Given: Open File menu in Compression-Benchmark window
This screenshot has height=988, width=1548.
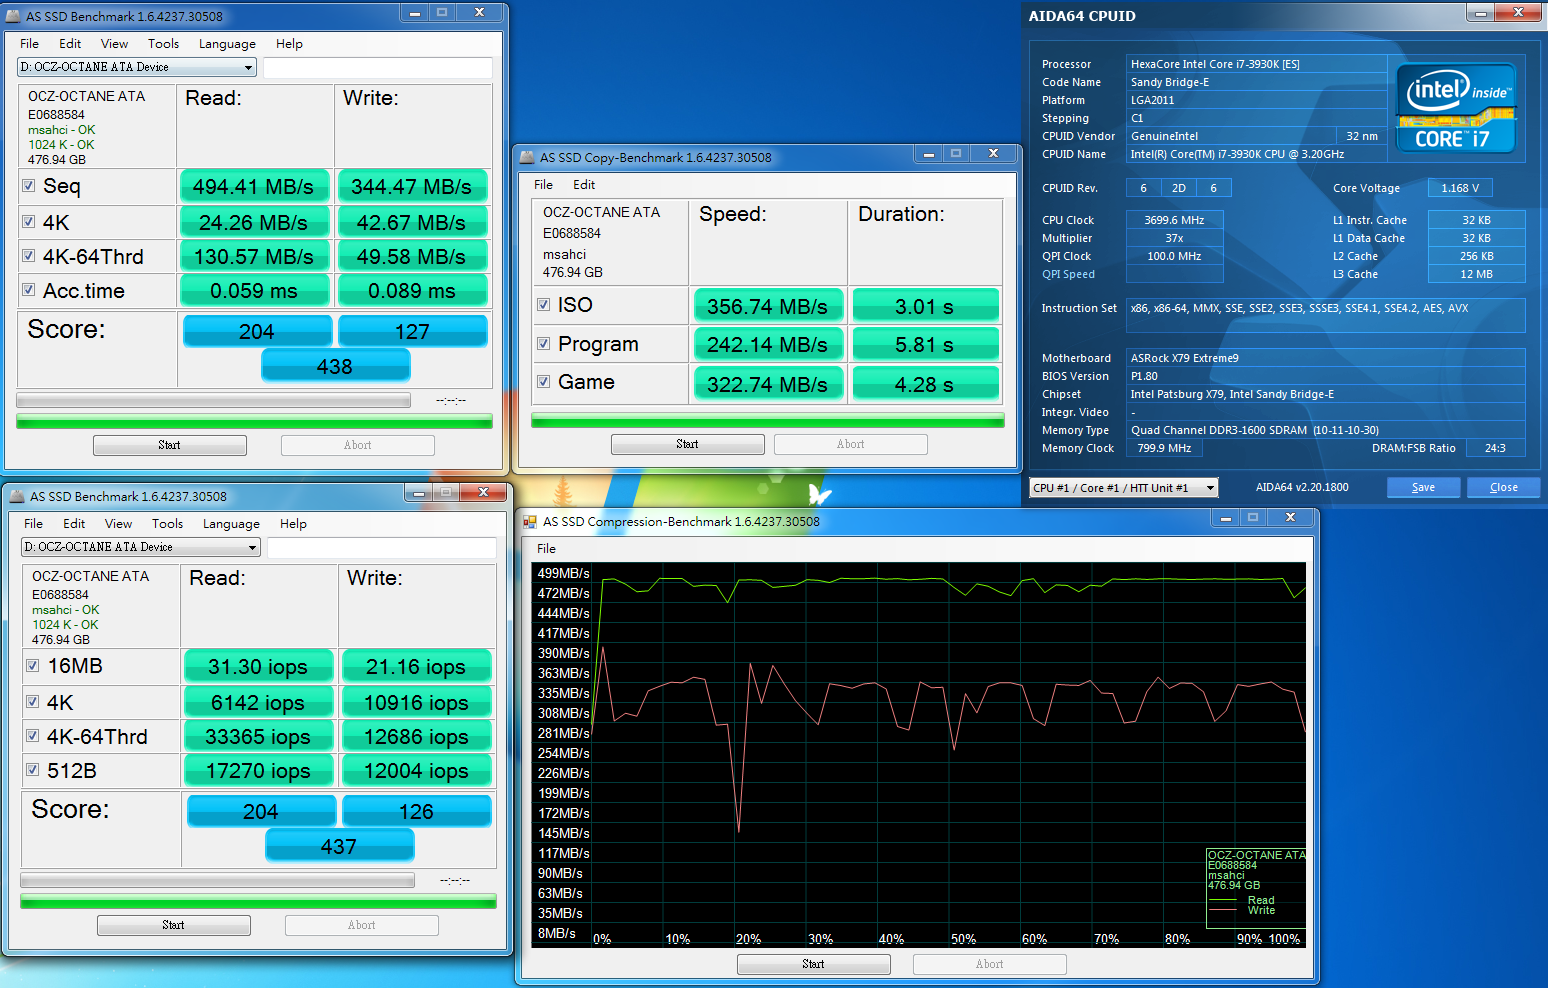Looking at the screenshot, I should coord(546,548).
